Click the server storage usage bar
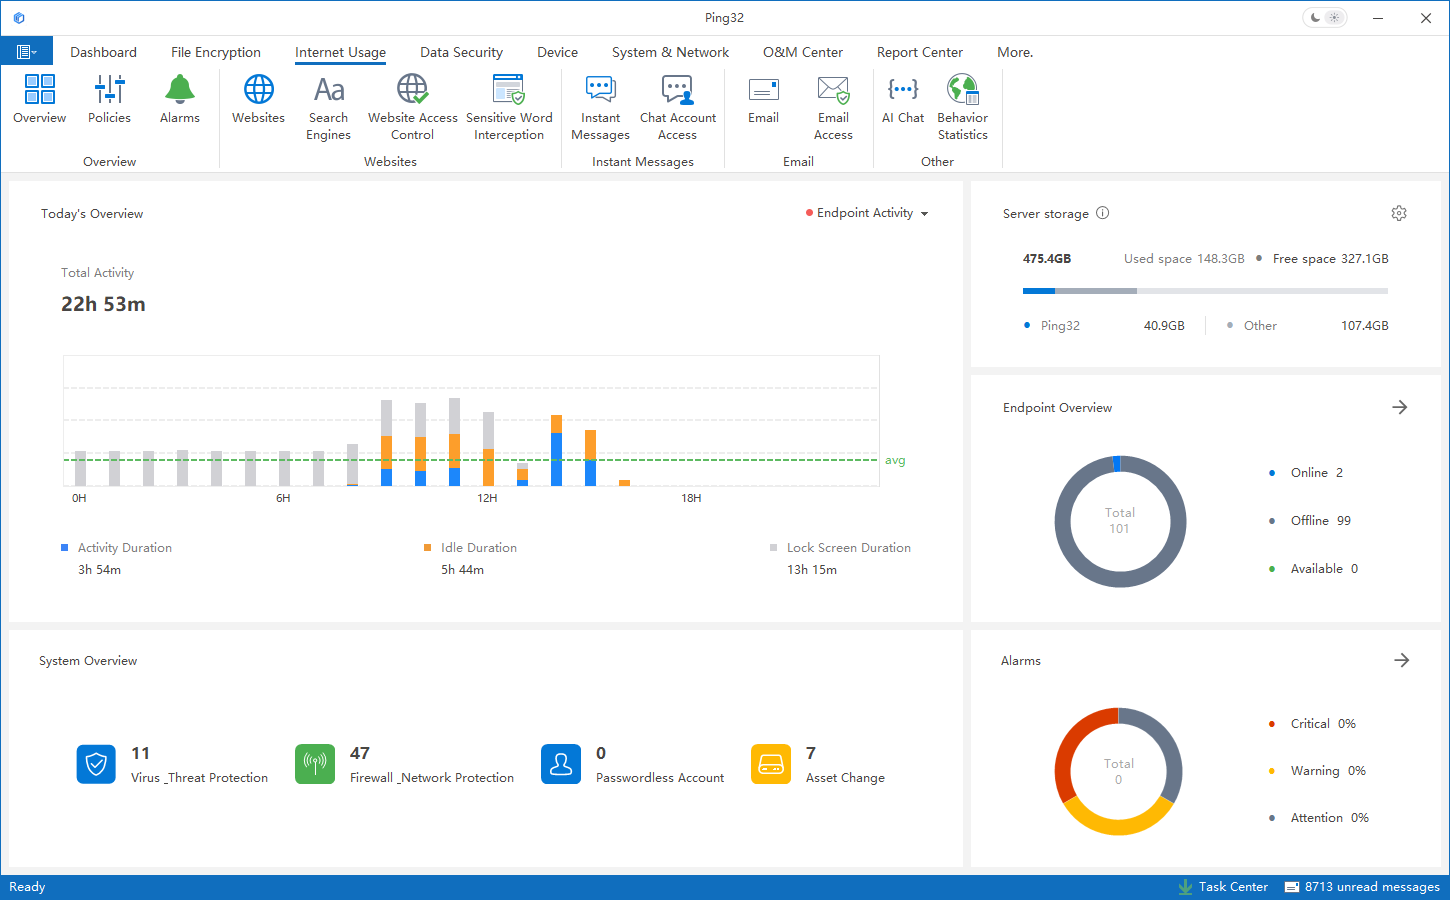Screen dimensions: 1450x900 tap(1205, 291)
